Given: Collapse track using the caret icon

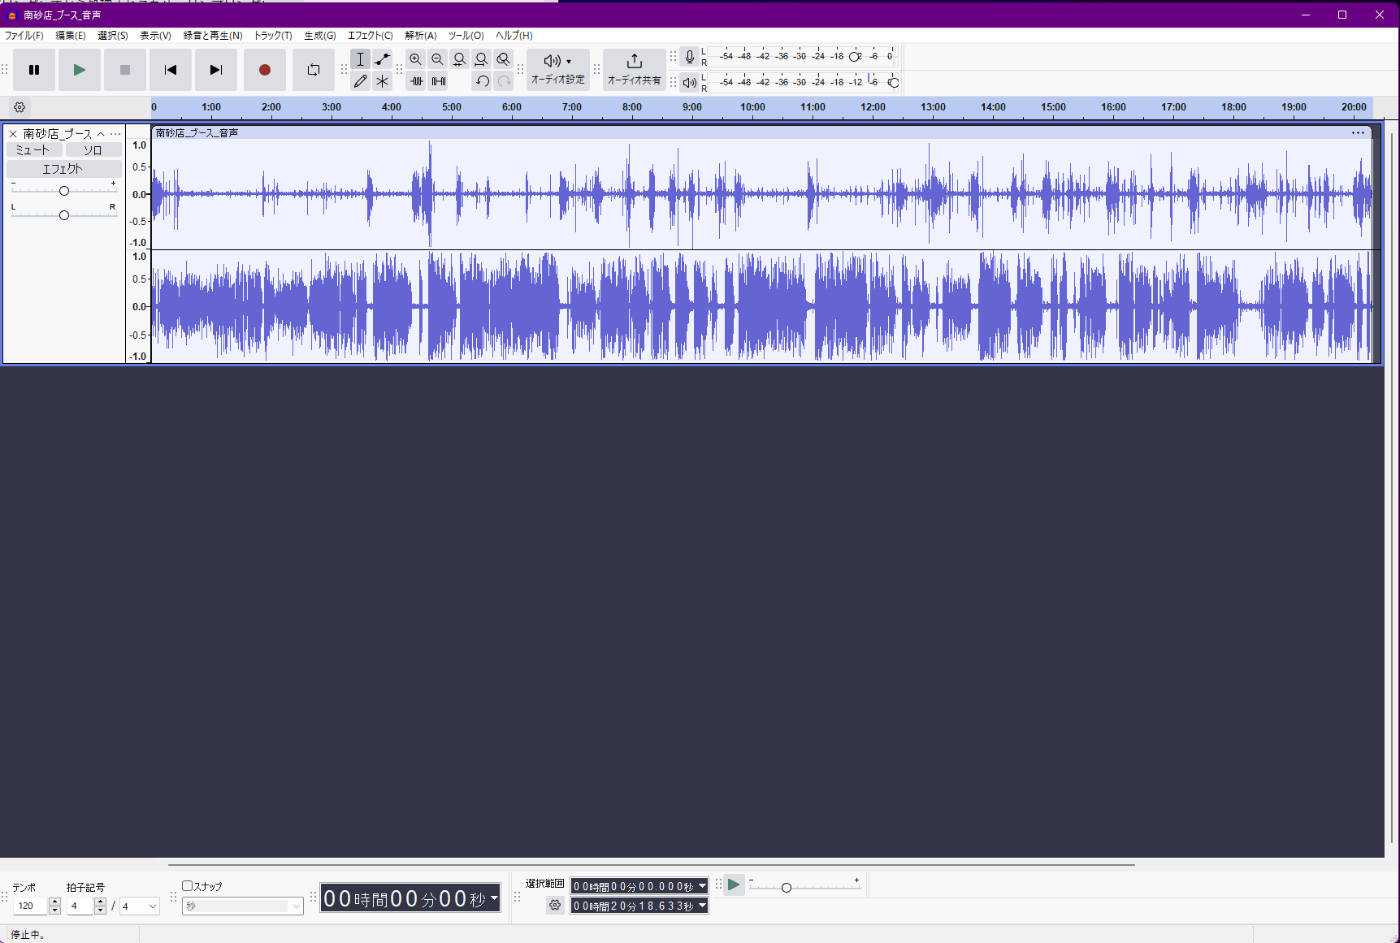Looking at the screenshot, I should (100, 134).
